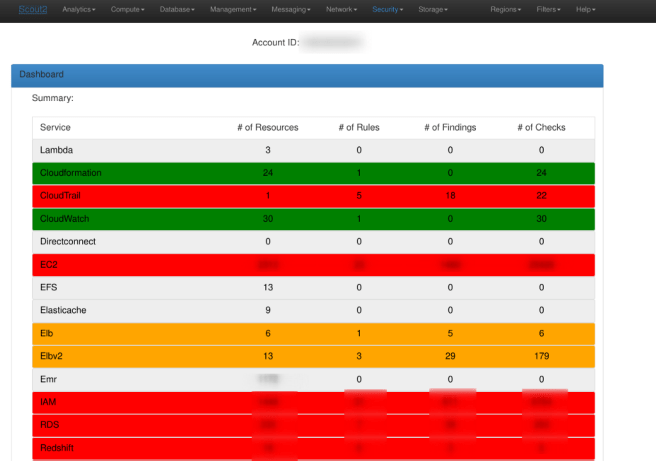Open the Network menu

pyautogui.click(x=343, y=9)
